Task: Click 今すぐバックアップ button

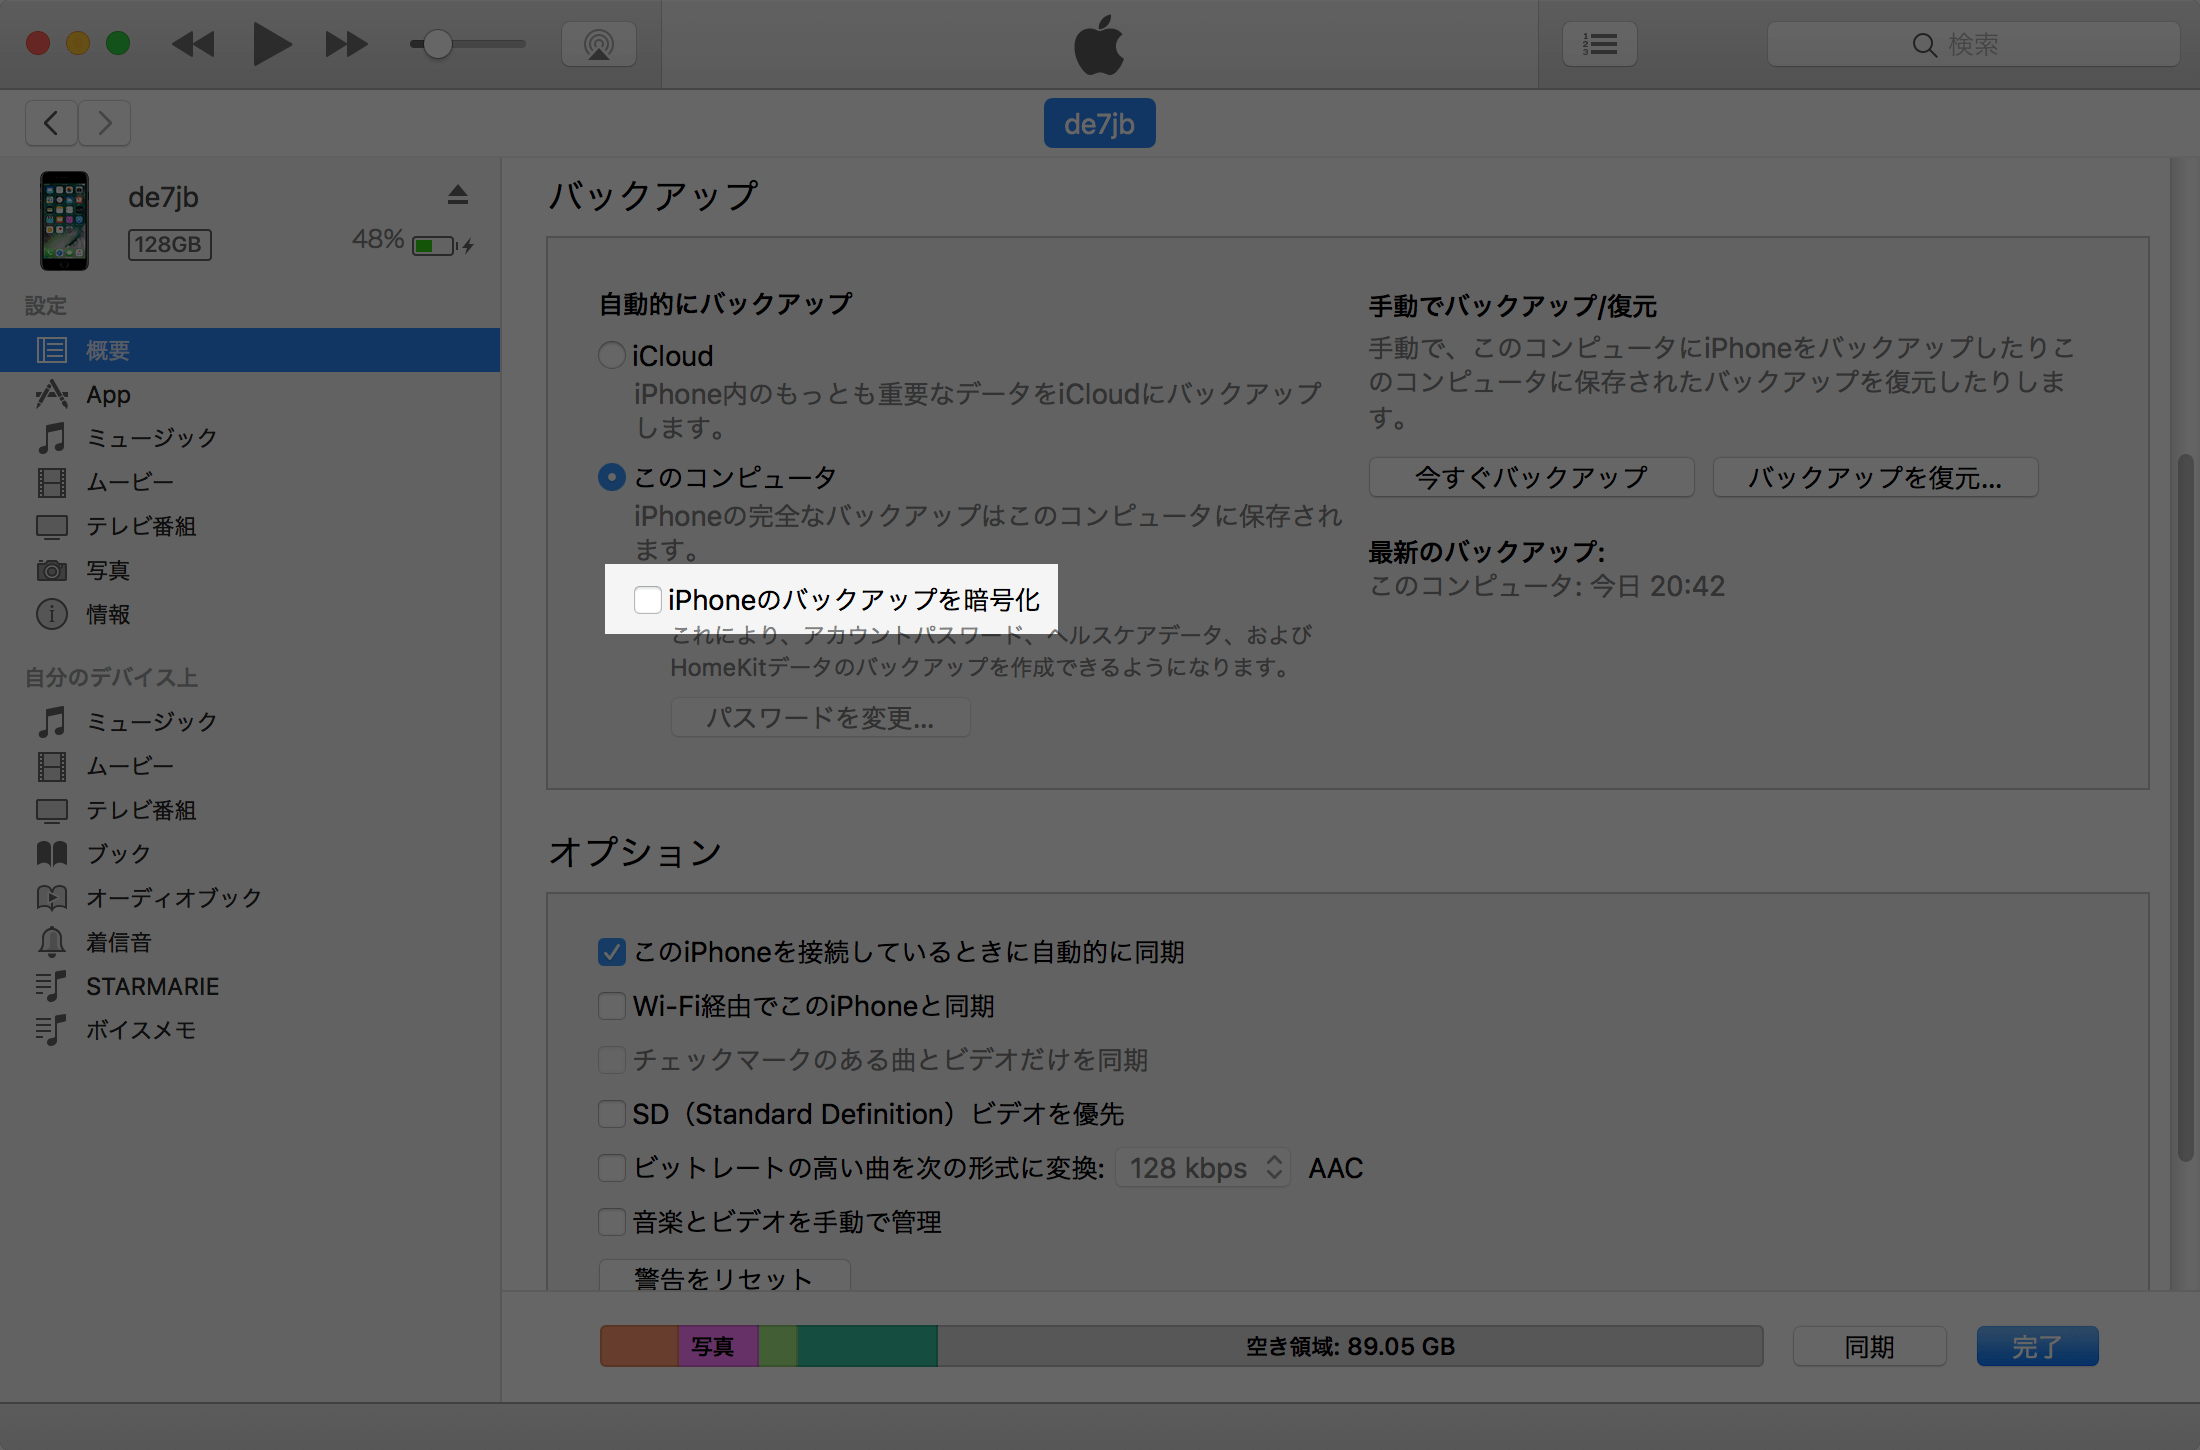Action: pos(1531,478)
